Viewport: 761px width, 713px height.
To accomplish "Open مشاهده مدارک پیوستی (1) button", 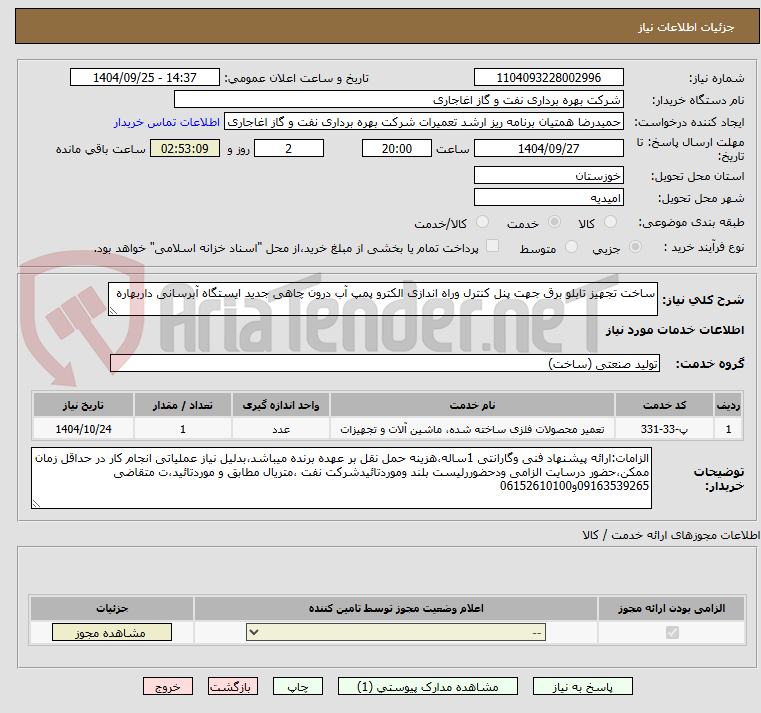I will click(428, 686).
